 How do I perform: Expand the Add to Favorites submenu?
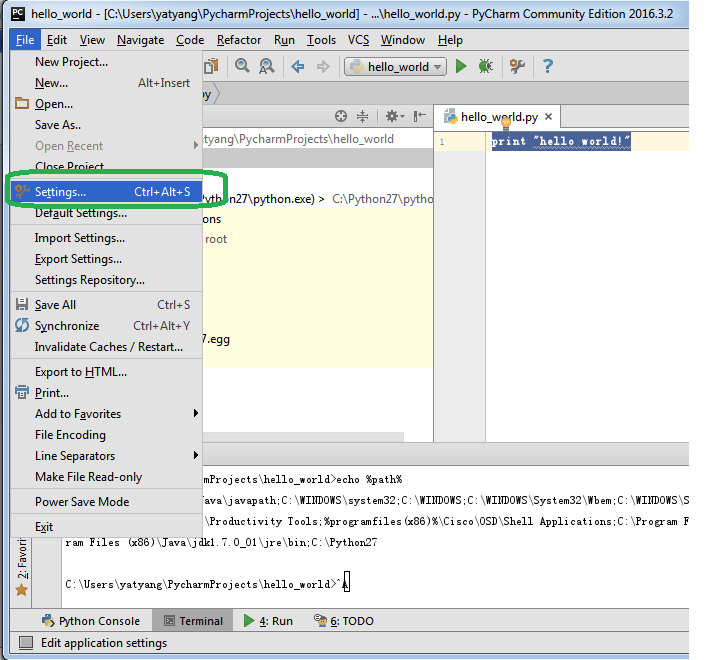click(196, 413)
